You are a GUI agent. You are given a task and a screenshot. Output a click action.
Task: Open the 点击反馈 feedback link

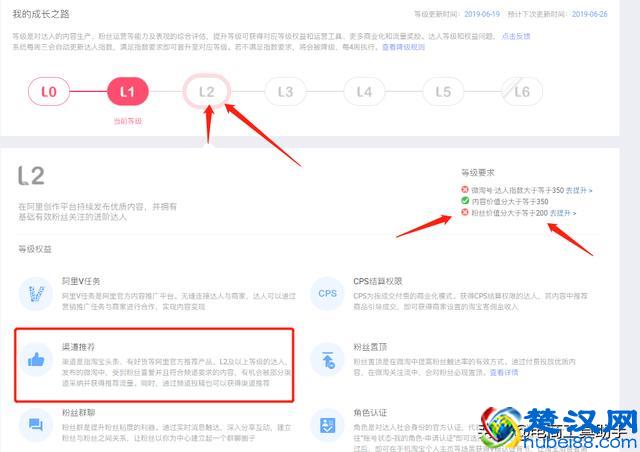coord(516,36)
